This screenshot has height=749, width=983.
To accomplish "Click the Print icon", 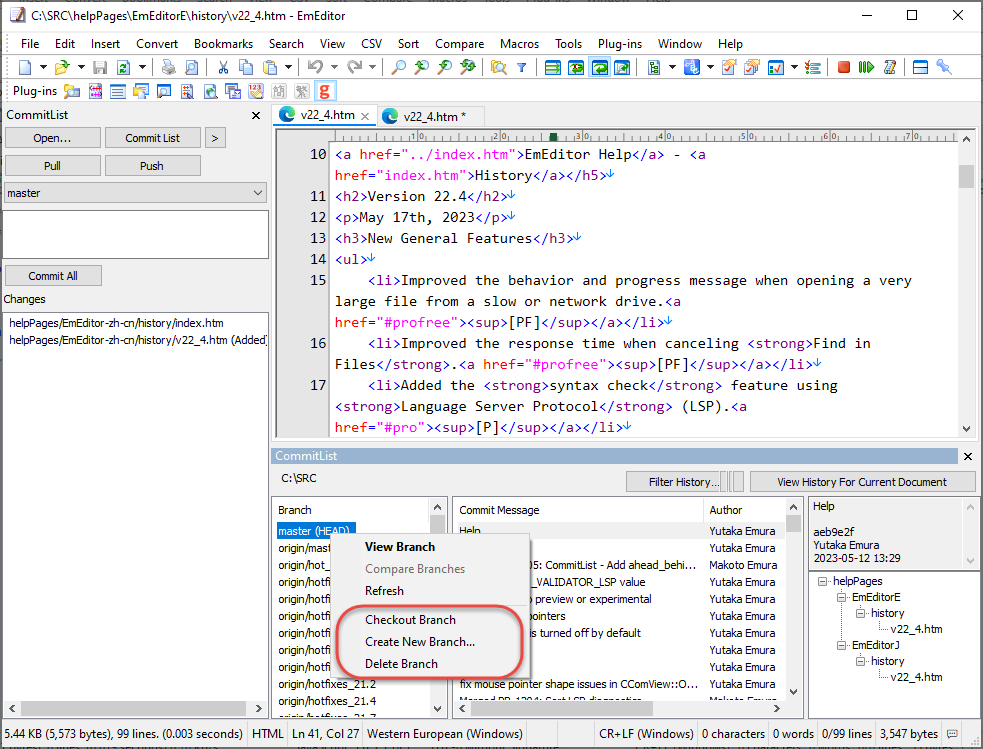I will pyautogui.click(x=169, y=67).
